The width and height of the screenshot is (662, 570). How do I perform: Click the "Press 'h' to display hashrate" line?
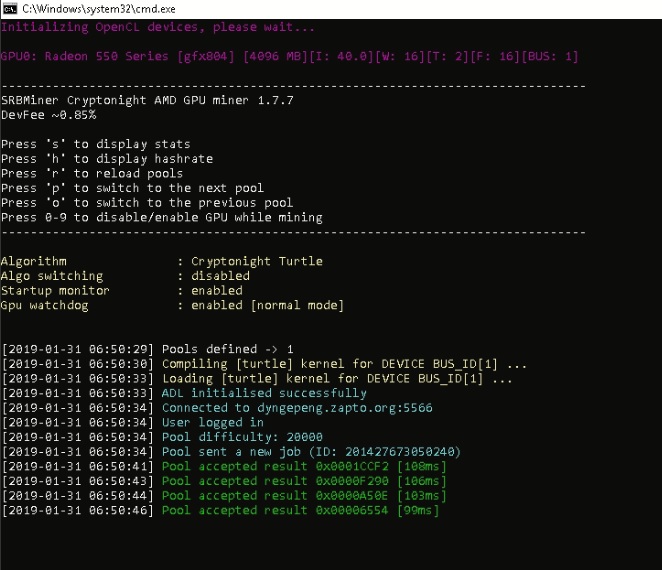(x=107, y=159)
